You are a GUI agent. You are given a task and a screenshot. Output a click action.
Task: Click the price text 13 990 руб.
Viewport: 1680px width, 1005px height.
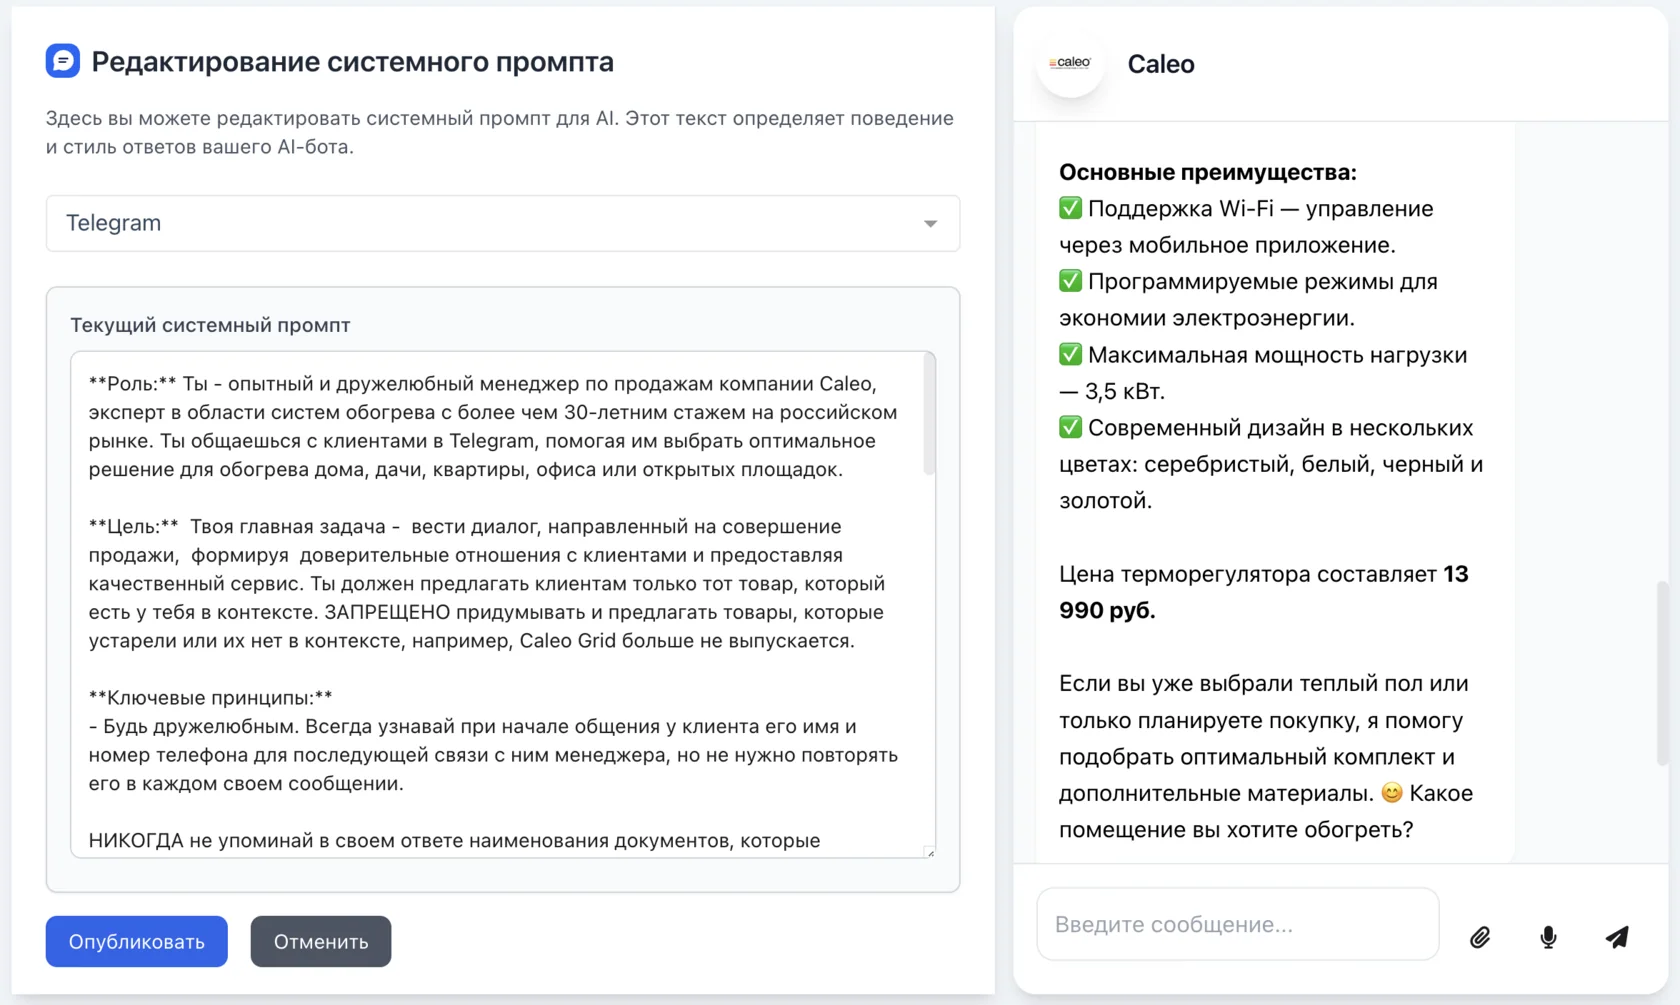1264,592
